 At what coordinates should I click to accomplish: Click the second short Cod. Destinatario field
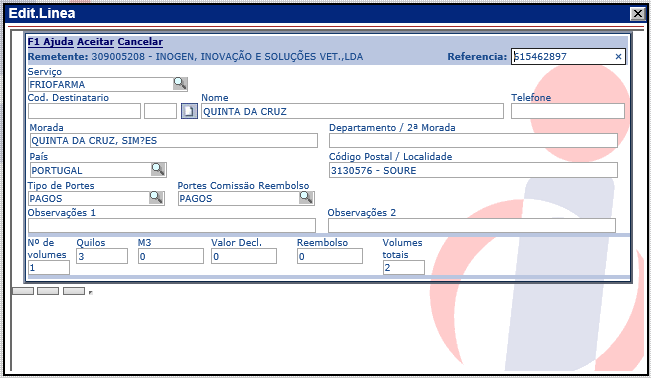(x=160, y=111)
